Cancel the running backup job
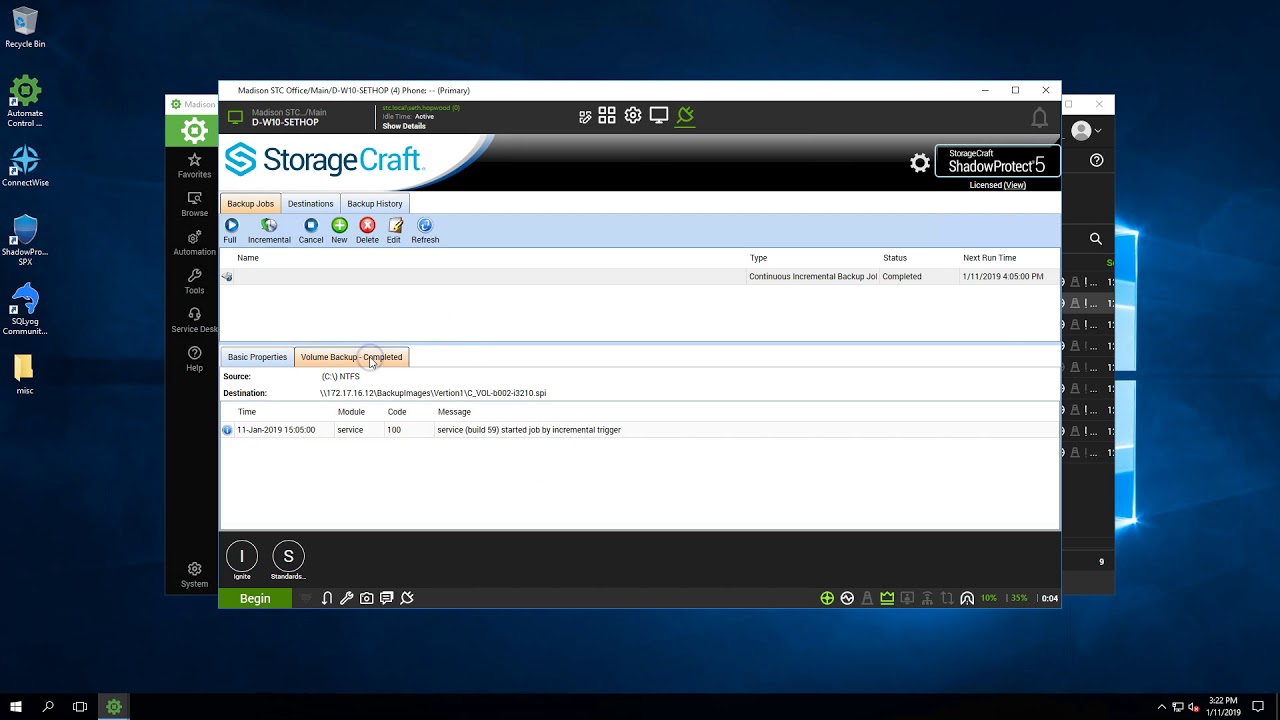The height and width of the screenshot is (720, 1280). coord(311,231)
